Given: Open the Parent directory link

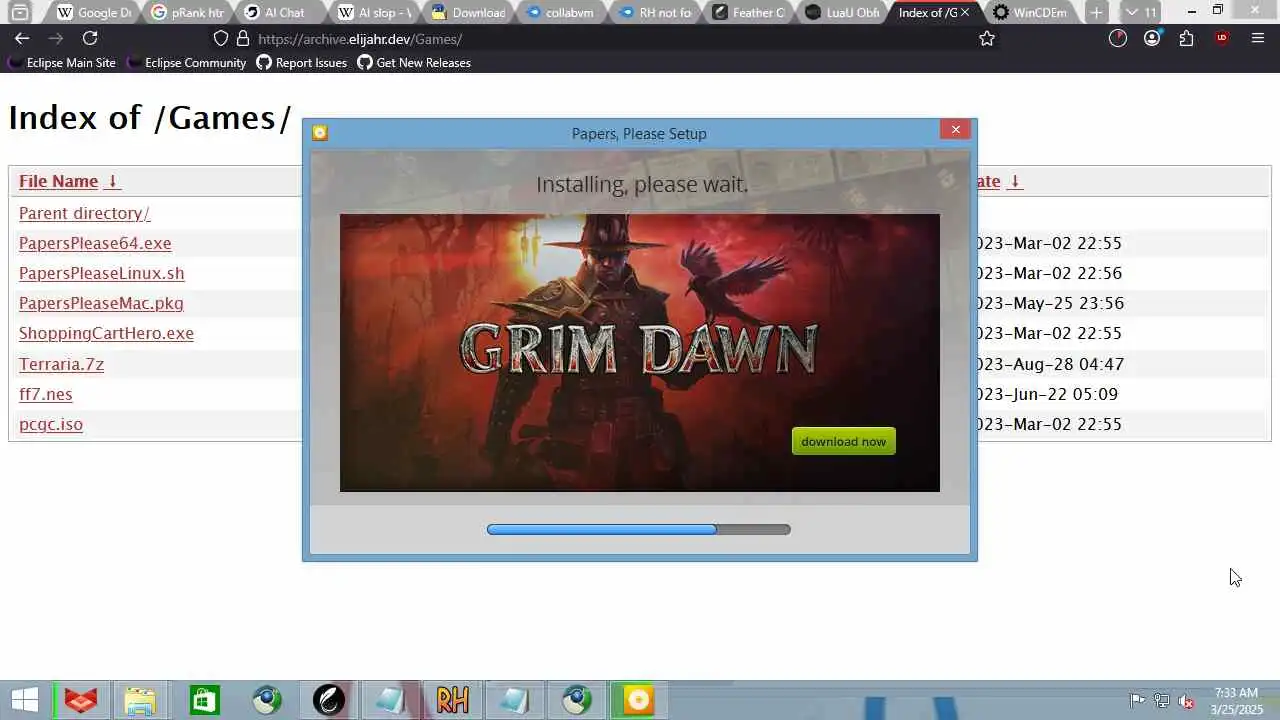Looking at the screenshot, I should click(84, 213).
